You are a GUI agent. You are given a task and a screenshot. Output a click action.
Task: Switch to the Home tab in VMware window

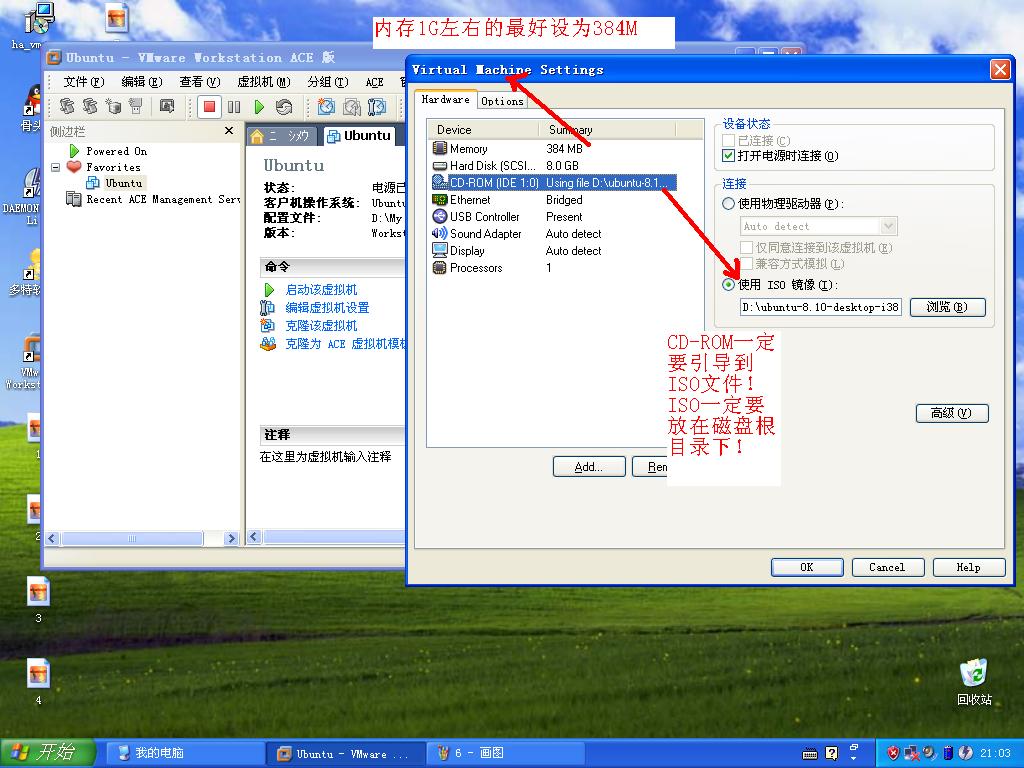pyautogui.click(x=283, y=136)
